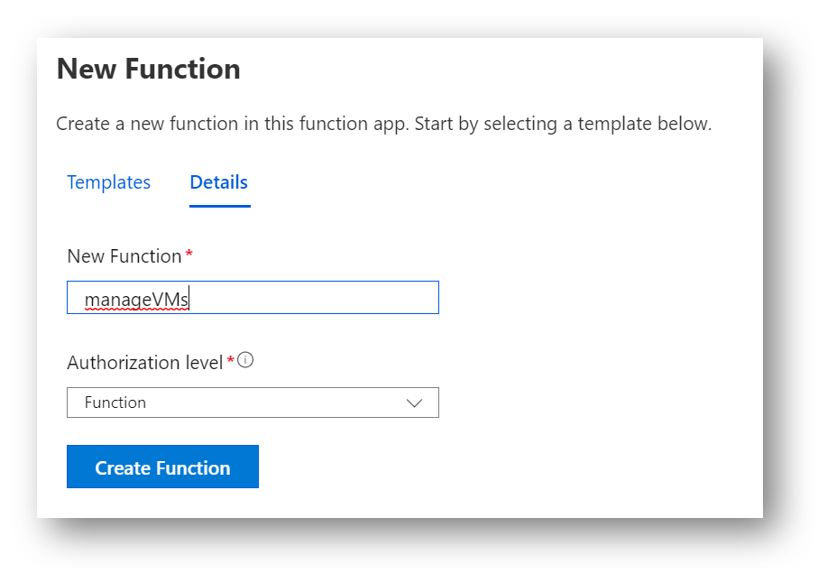Click the word 'template' in the description
Viewport: 816px width, 568px height.
coord(615,124)
